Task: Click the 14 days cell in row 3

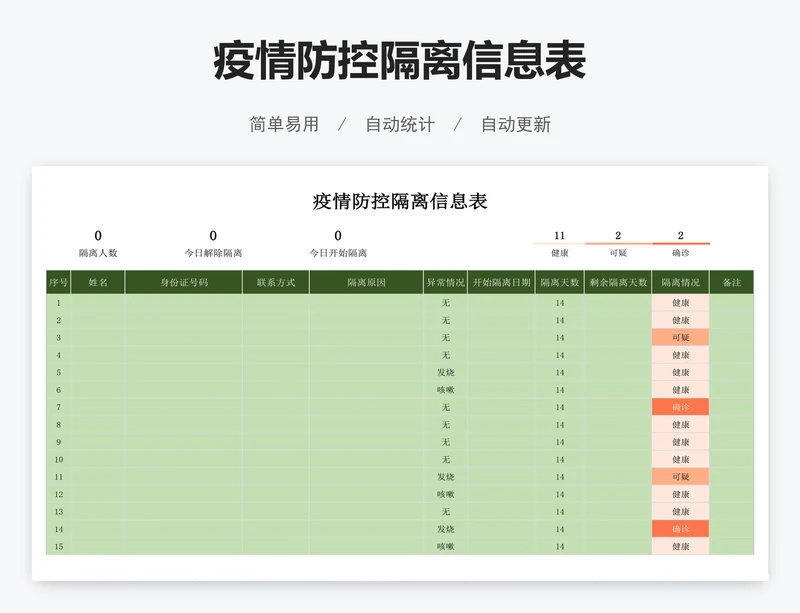Action: click(560, 337)
